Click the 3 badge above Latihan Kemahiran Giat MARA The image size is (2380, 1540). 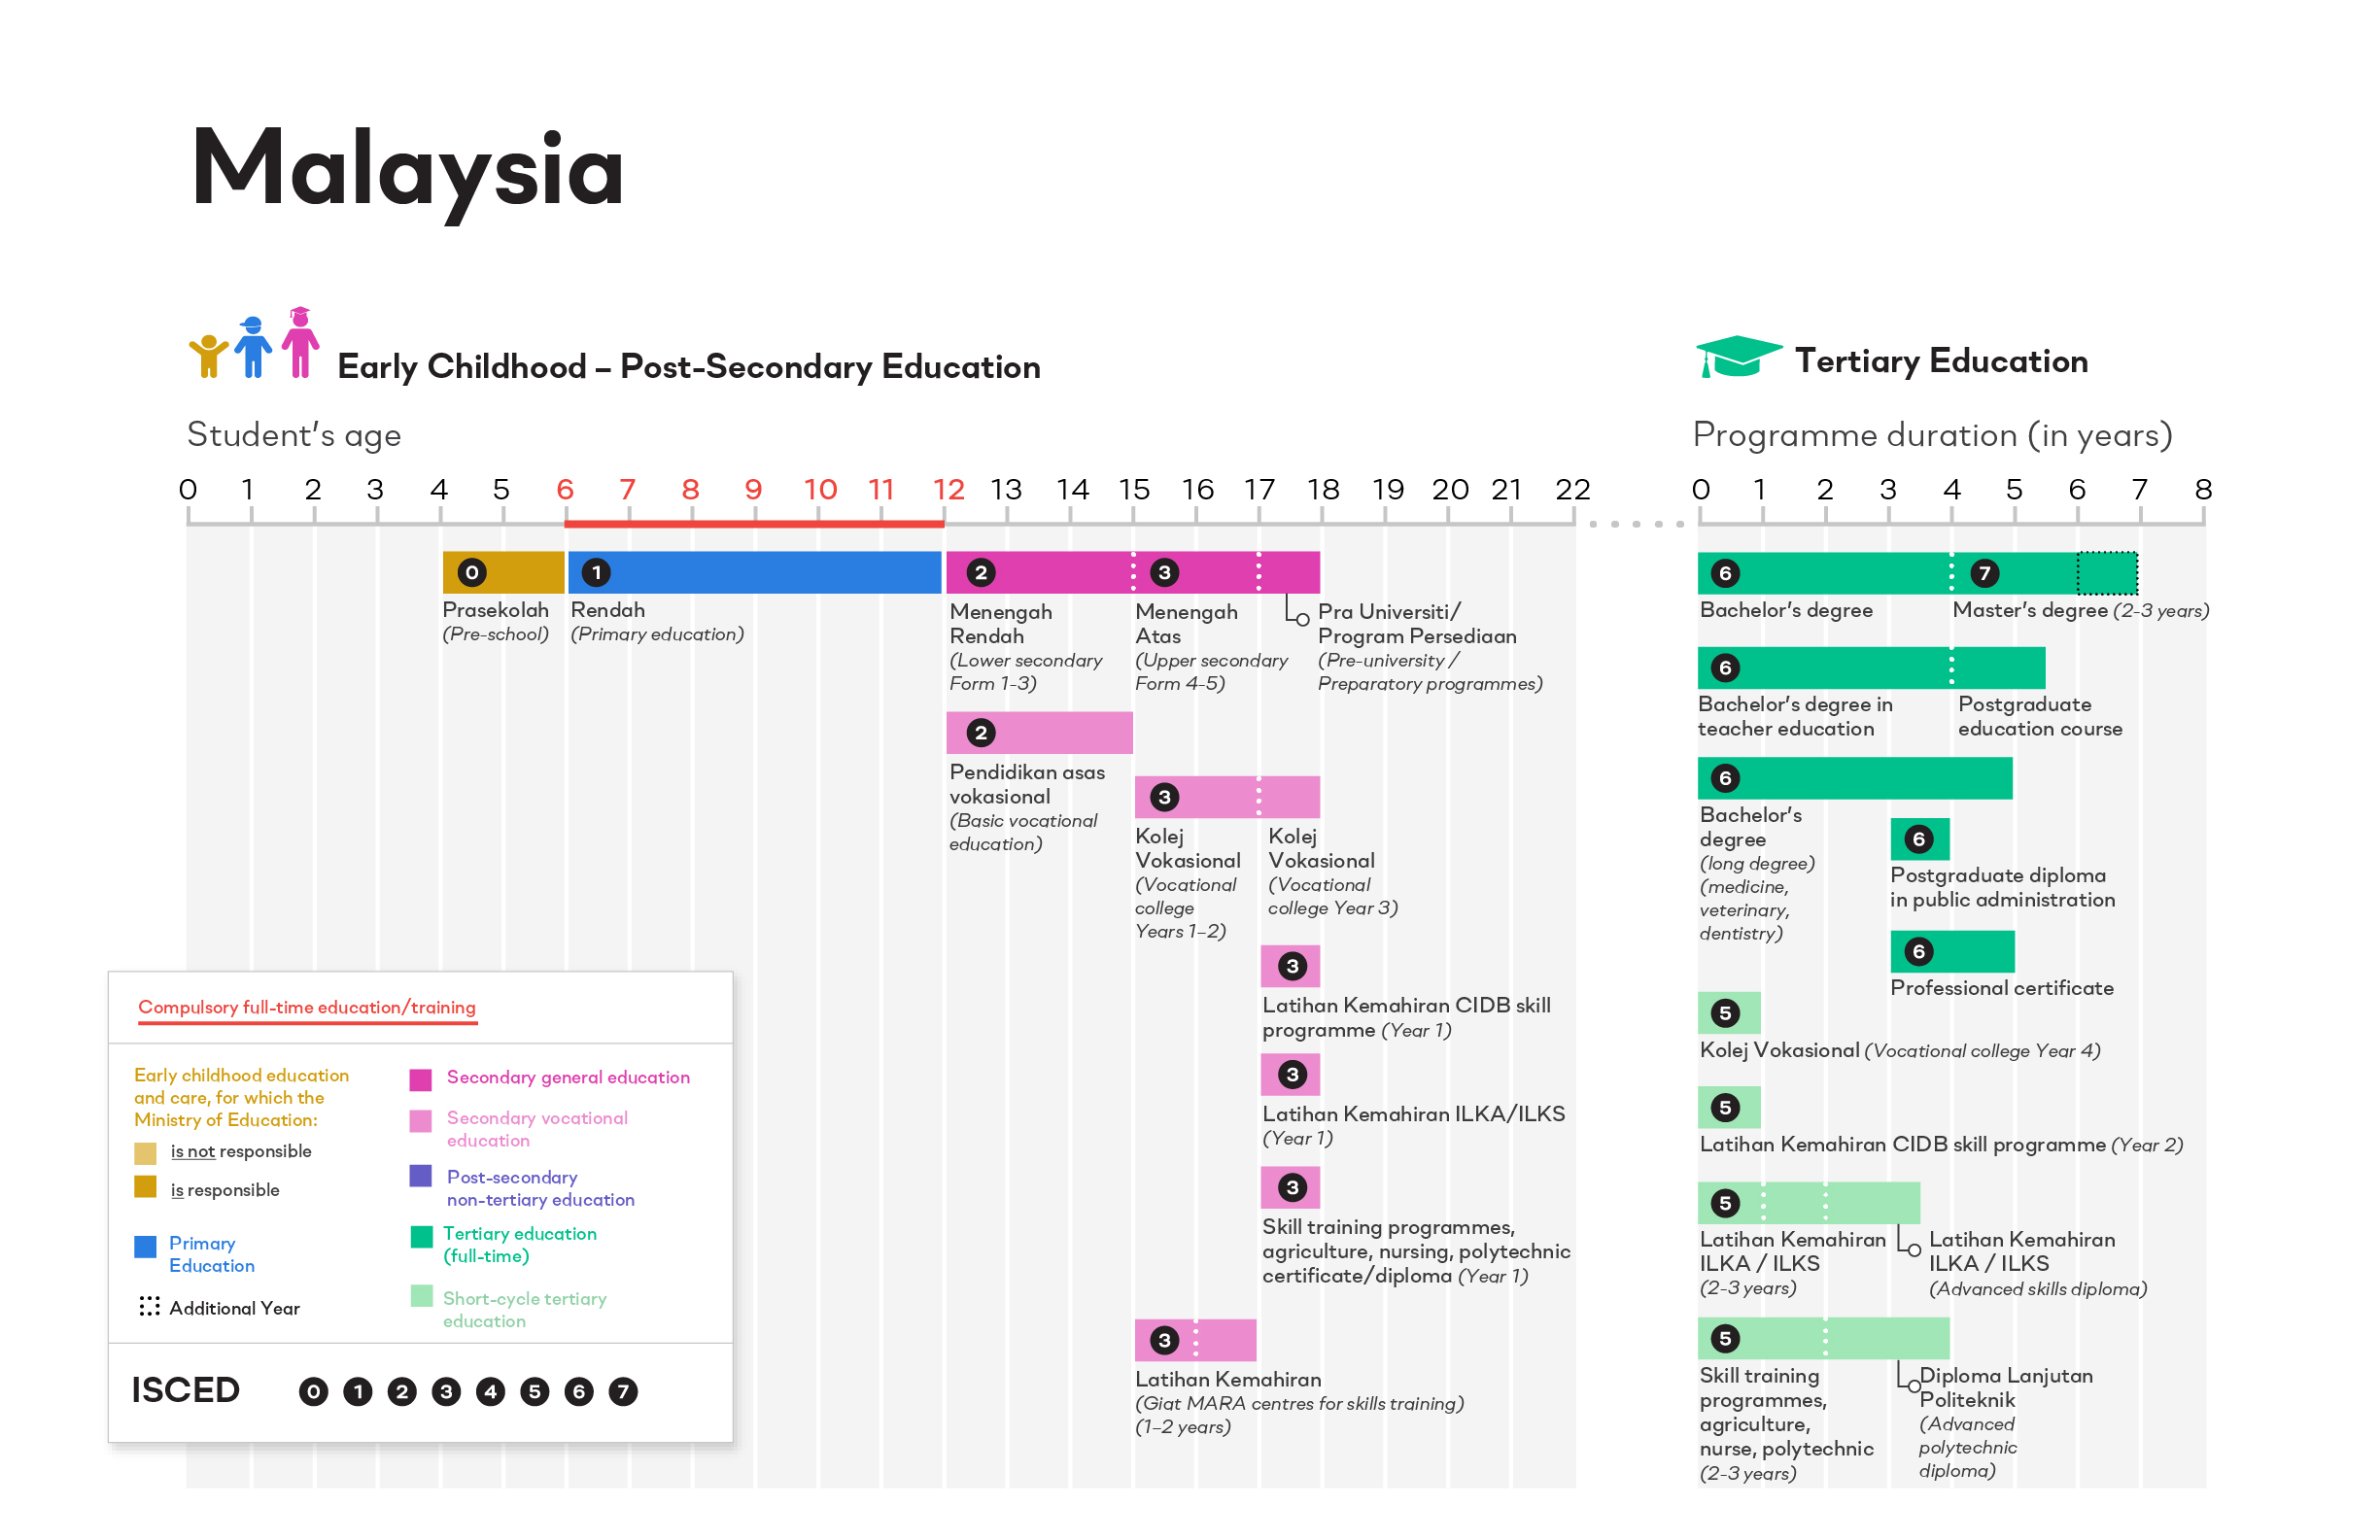click(1164, 1340)
